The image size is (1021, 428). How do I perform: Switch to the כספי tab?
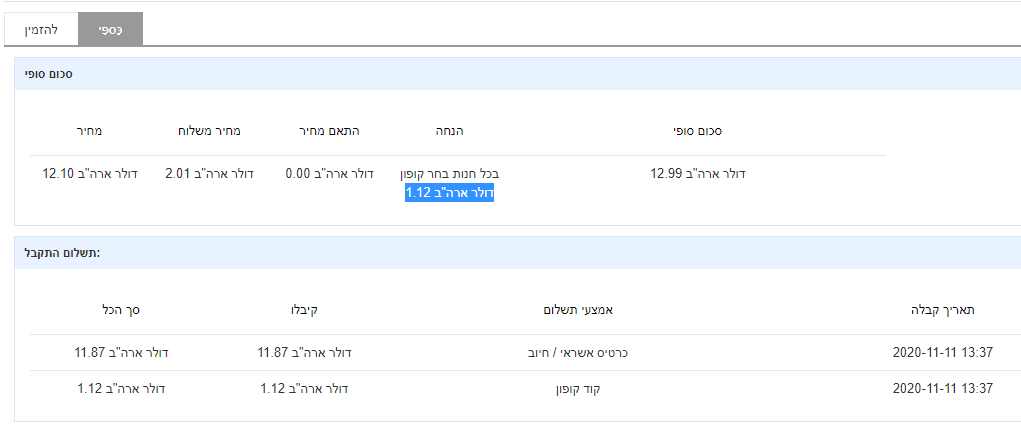pos(110,30)
